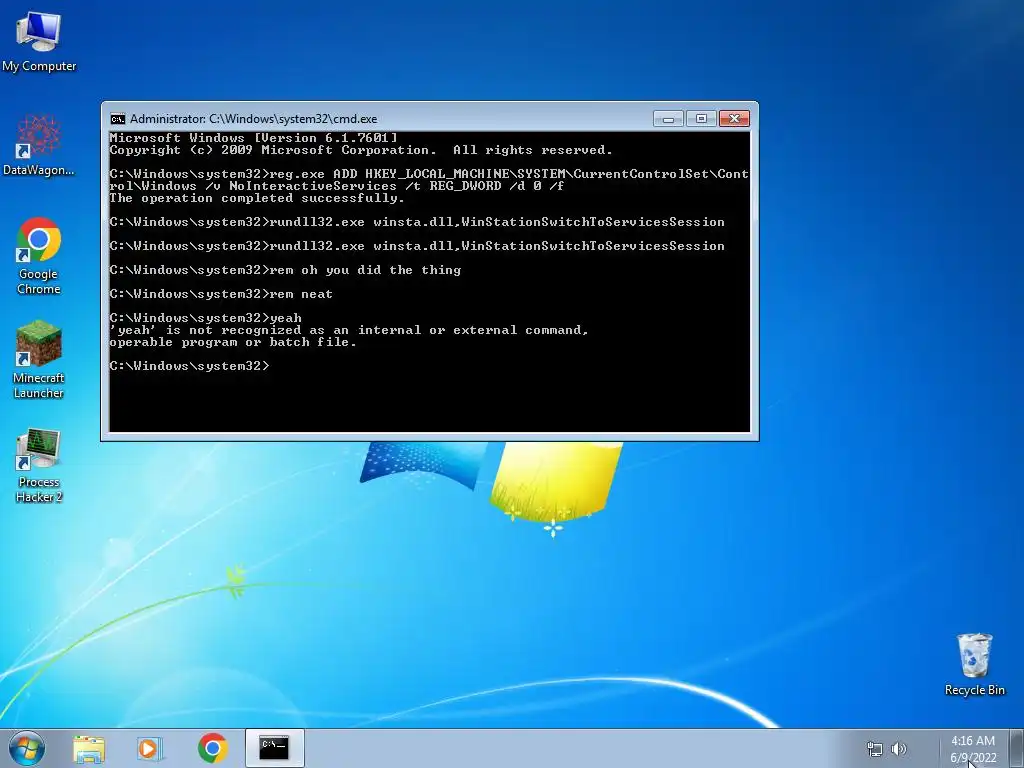Launch Windows Media Player from taskbar

pos(150,748)
